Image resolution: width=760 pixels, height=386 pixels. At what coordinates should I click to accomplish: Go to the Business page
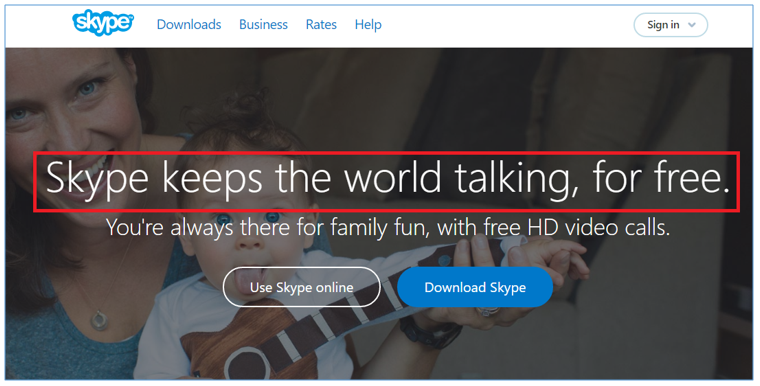[x=263, y=25]
